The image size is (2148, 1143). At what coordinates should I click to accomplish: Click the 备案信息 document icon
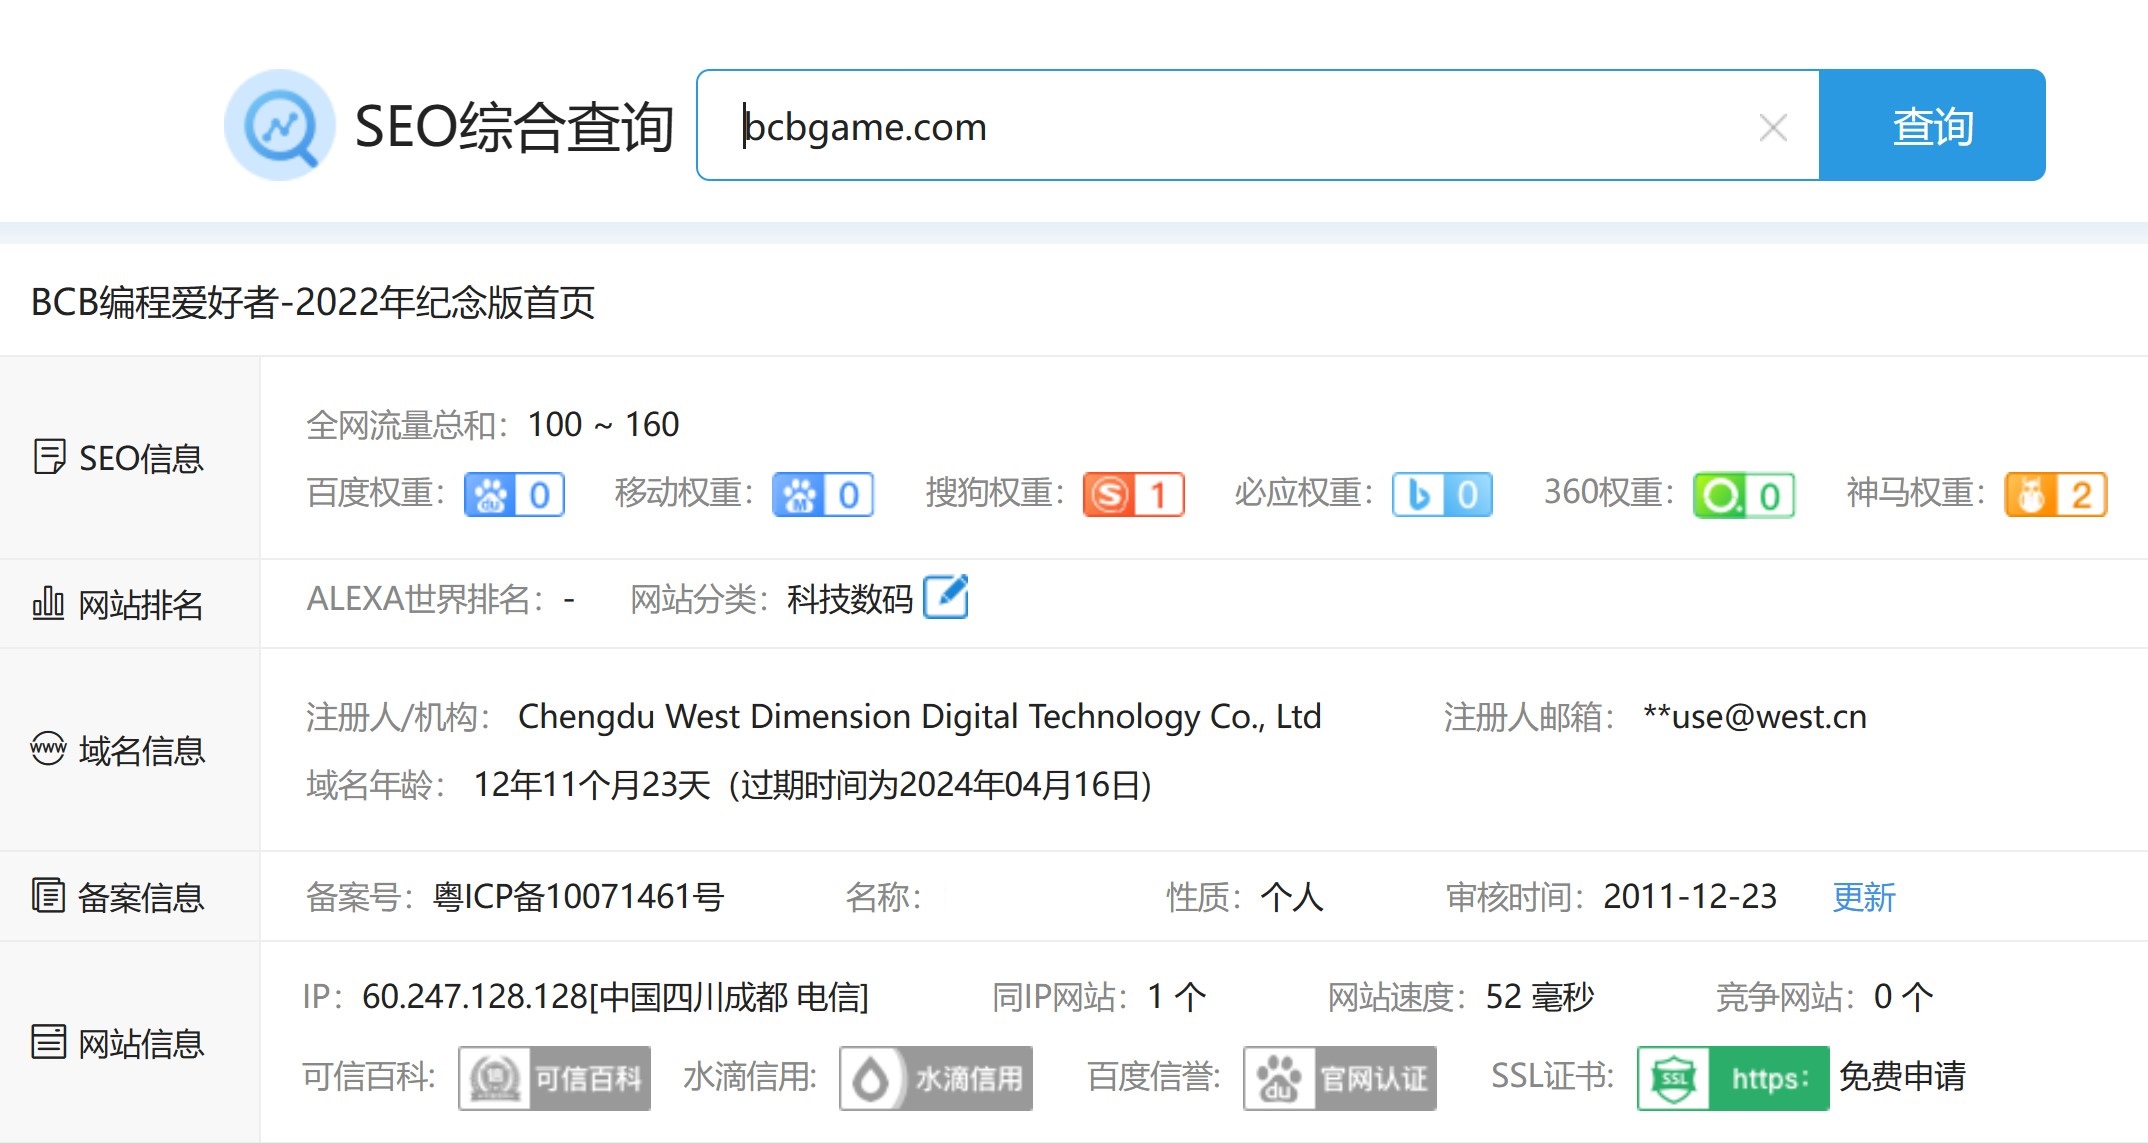(48, 895)
